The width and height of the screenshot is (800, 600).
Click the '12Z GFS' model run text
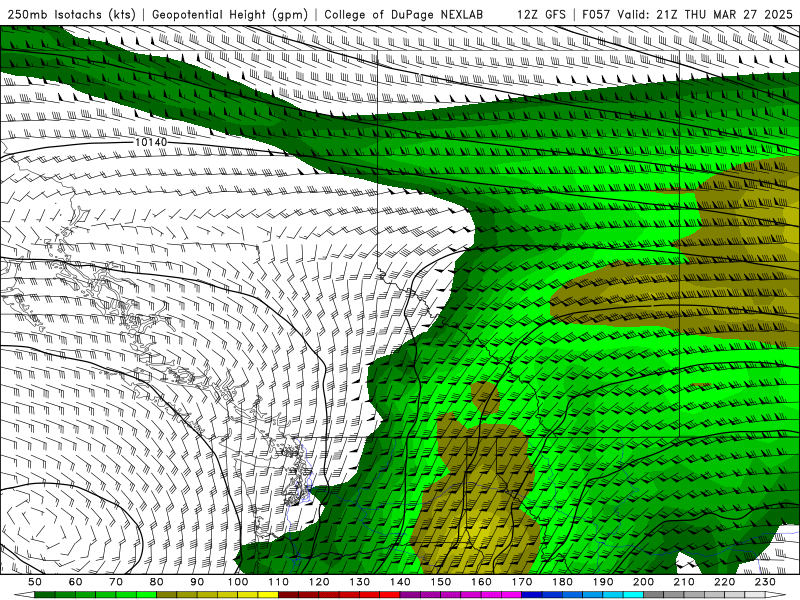click(541, 14)
